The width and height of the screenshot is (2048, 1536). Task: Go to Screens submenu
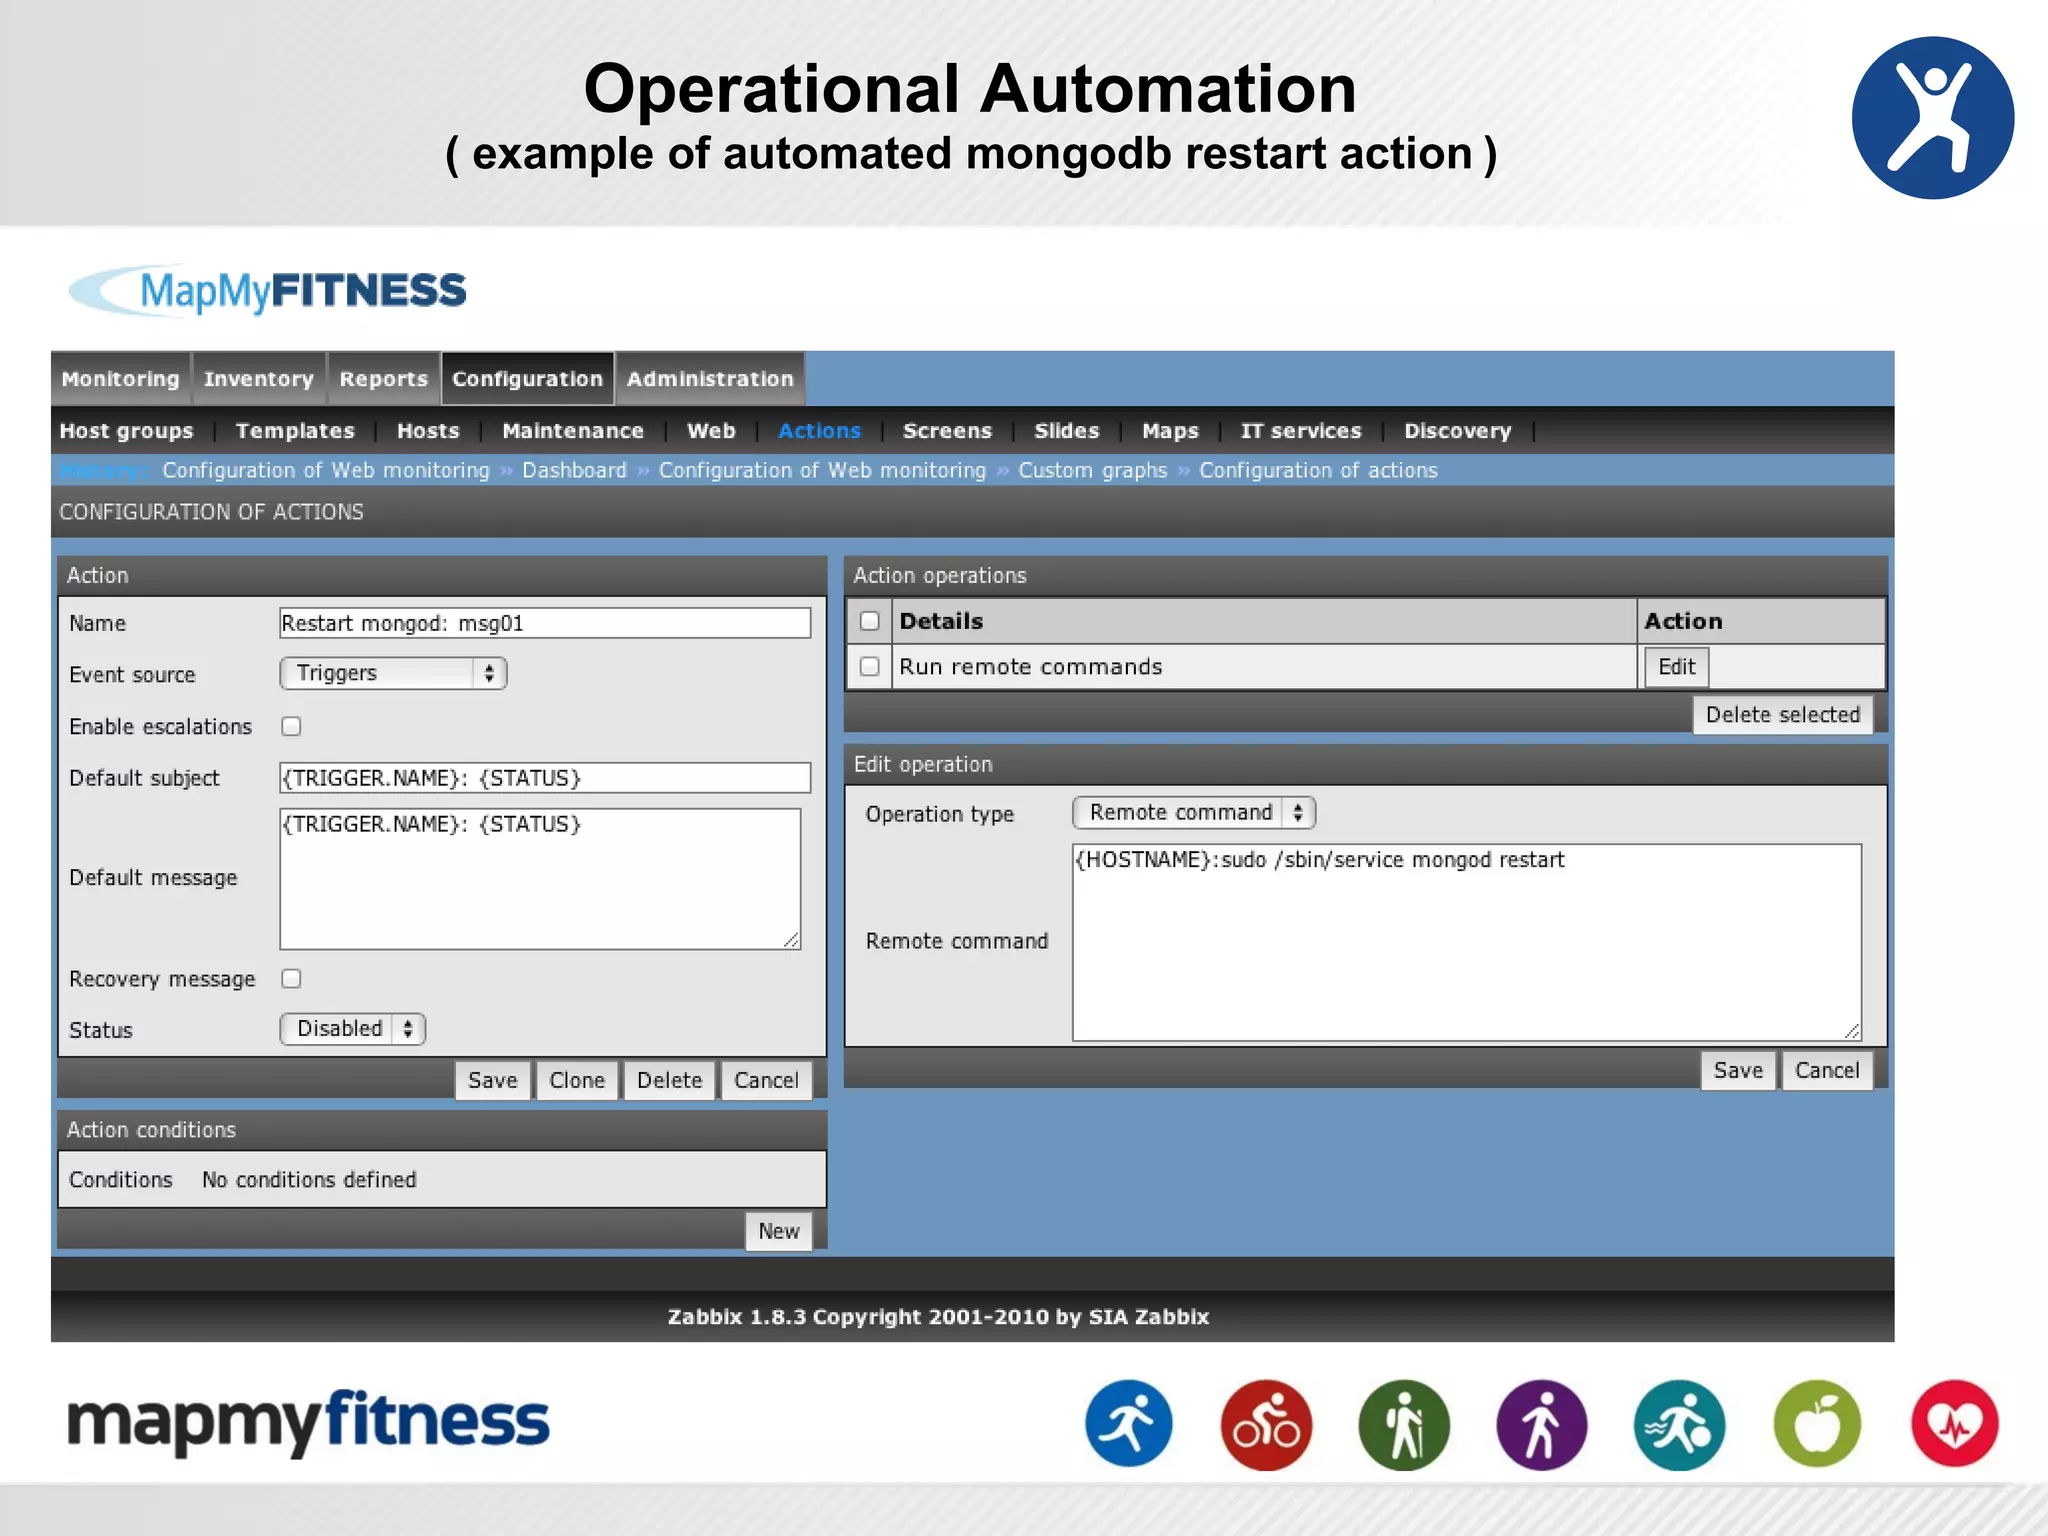tap(947, 431)
